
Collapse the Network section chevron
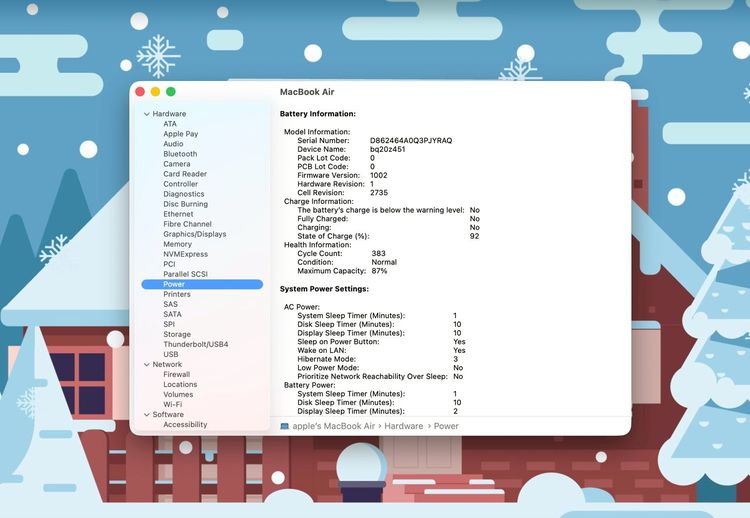(x=146, y=364)
